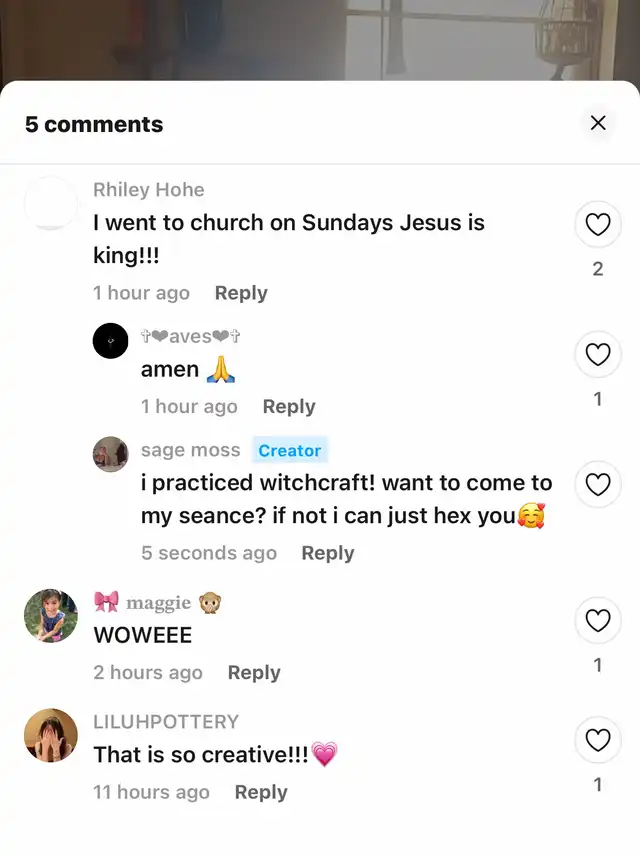
Task: Like maggie's WOWEEE comment
Action: [x=598, y=621]
